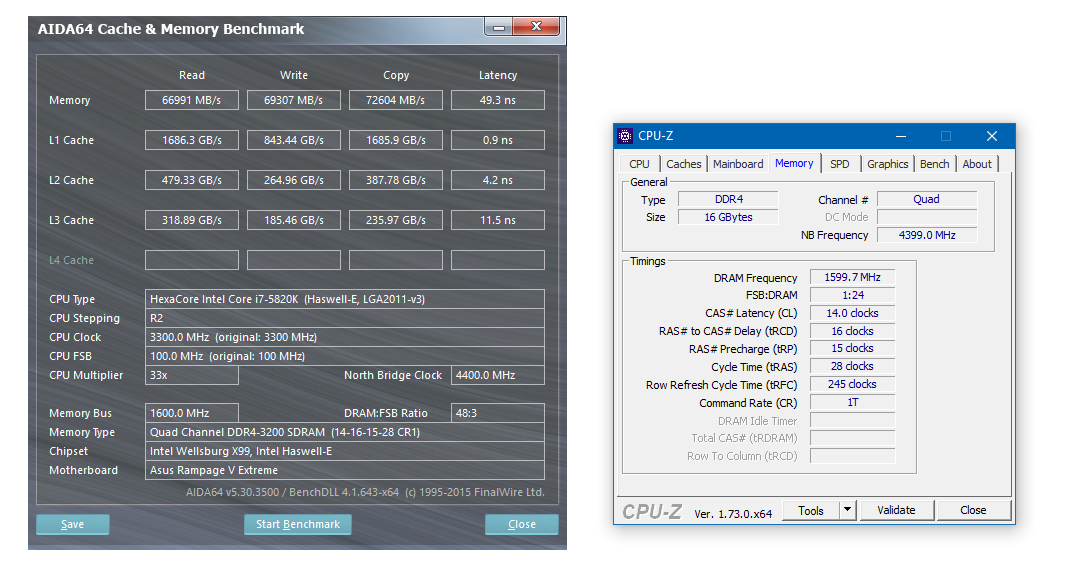Click the DRAM Frequency value 1599.7 MHz
Image resolution: width=1067 pixels, height=582 pixels.
[853, 277]
